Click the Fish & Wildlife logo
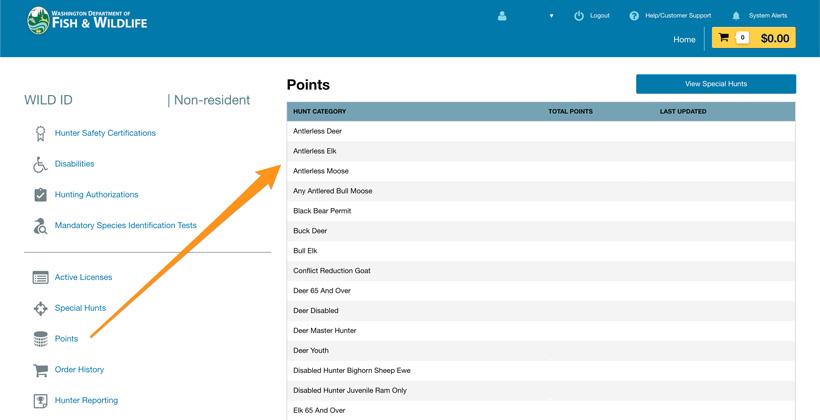 click(87, 20)
